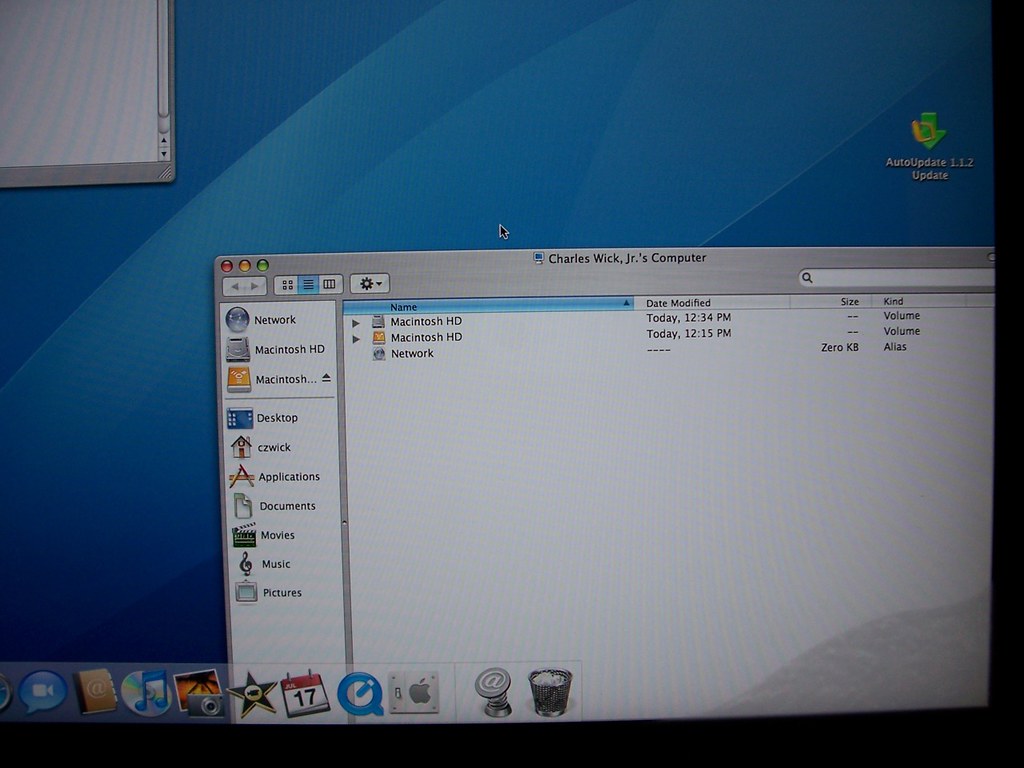The height and width of the screenshot is (768, 1024).
Task: Minimize the Finder window with yellow button
Action: 245,266
